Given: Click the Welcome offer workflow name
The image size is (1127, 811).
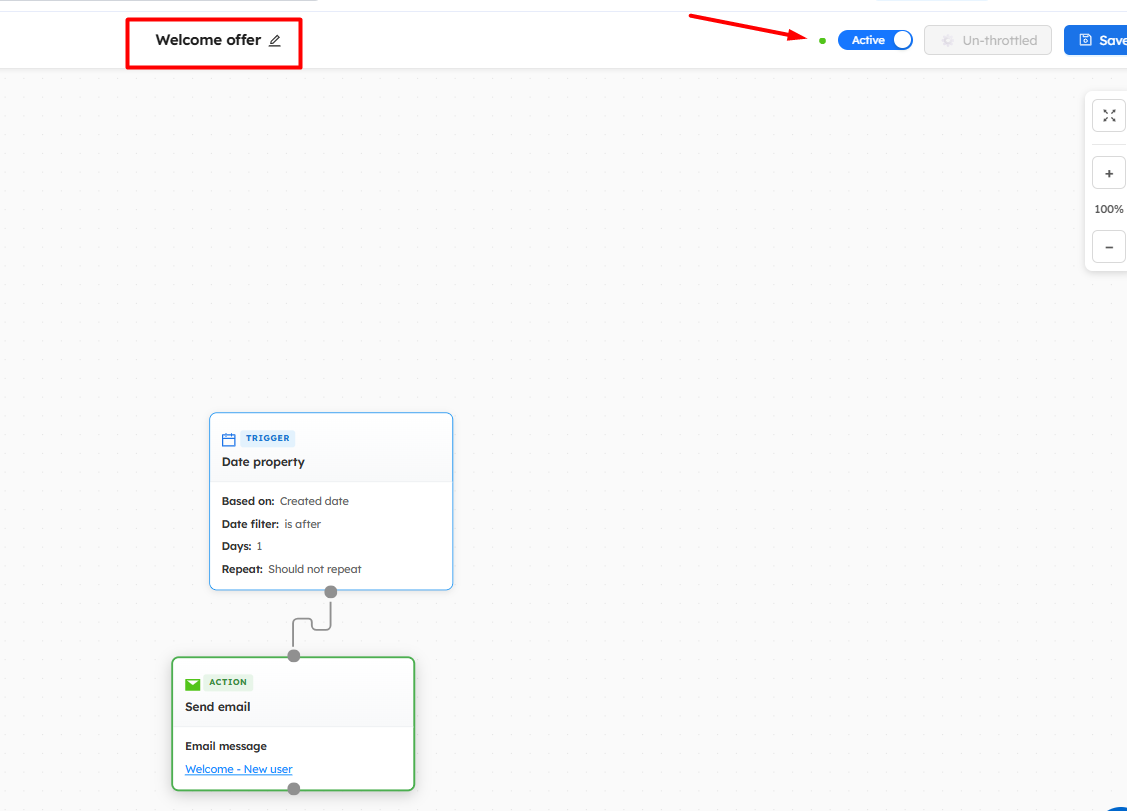Looking at the screenshot, I should (208, 41).
